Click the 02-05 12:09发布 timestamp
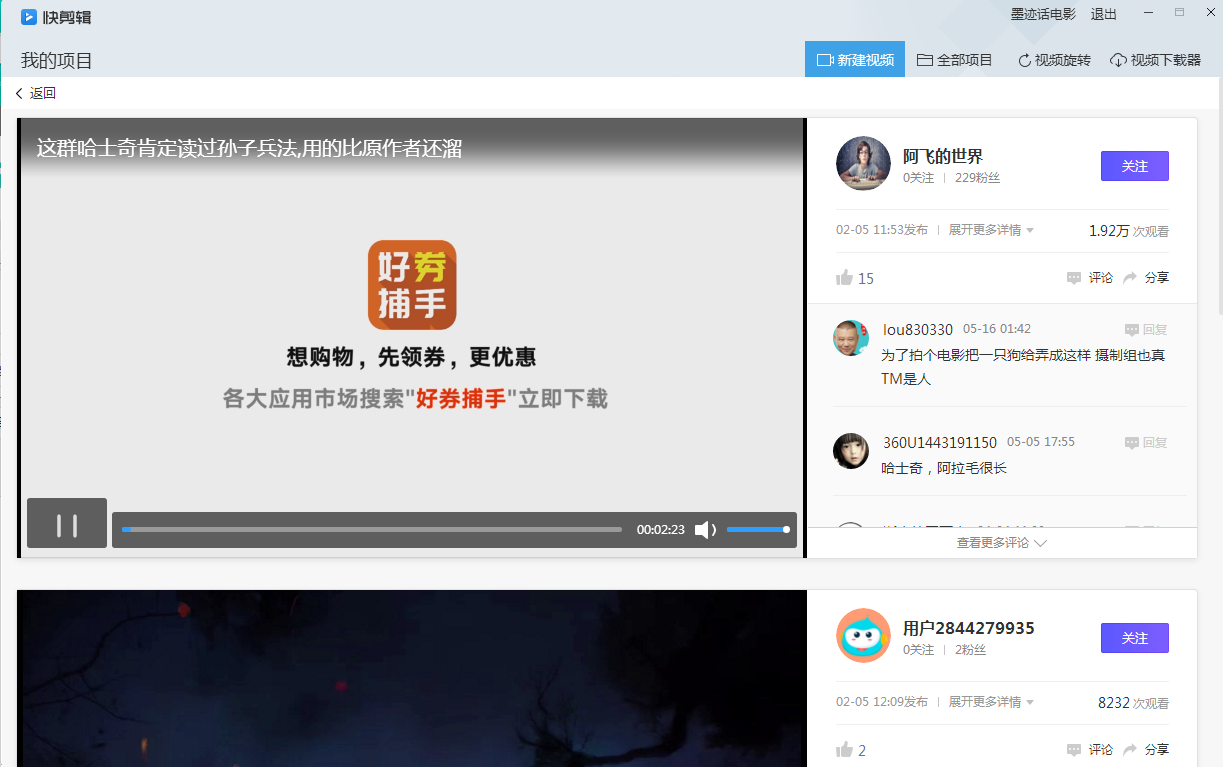Viewport: 1223px width, 767px height. coord(882,702)
